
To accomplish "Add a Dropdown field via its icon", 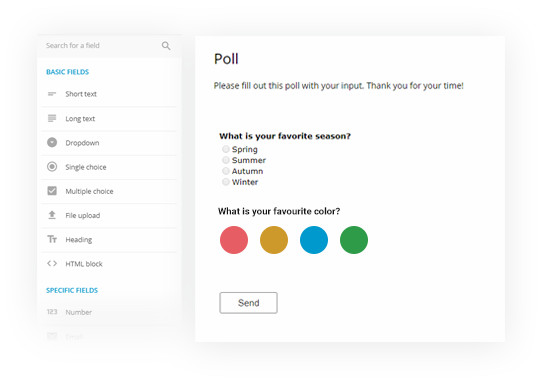I will pos(52,142).
